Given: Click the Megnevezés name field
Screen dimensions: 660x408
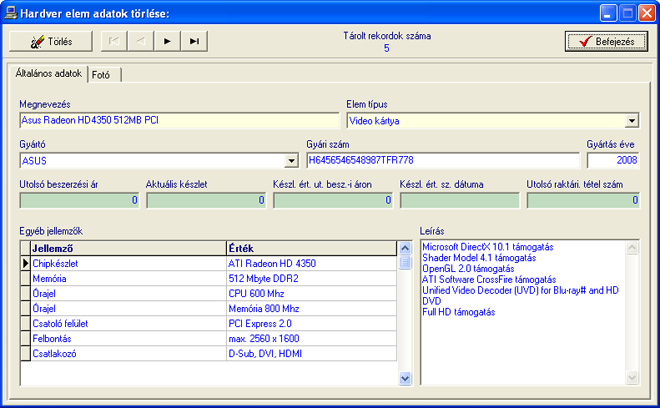Looking at the screenshot, I should [x=179, y=120].
